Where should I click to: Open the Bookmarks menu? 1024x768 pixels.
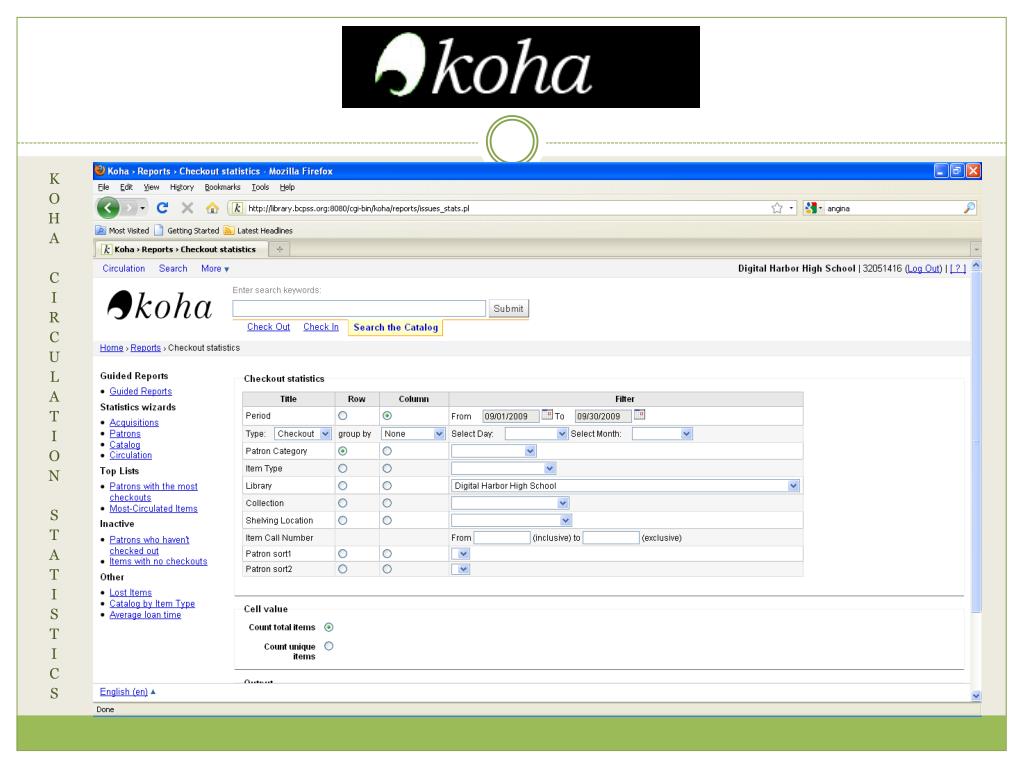(223, 187)
